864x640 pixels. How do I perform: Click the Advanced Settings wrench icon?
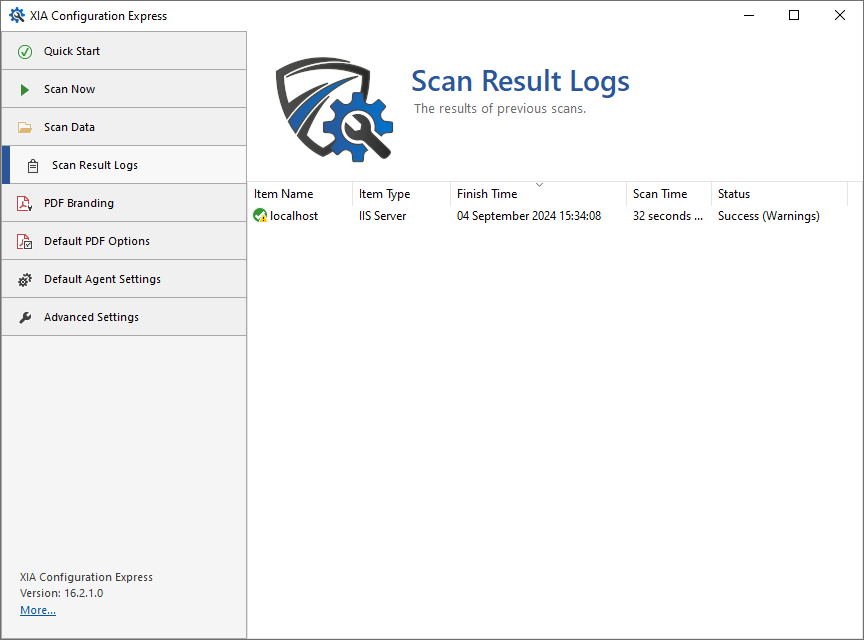25,318
